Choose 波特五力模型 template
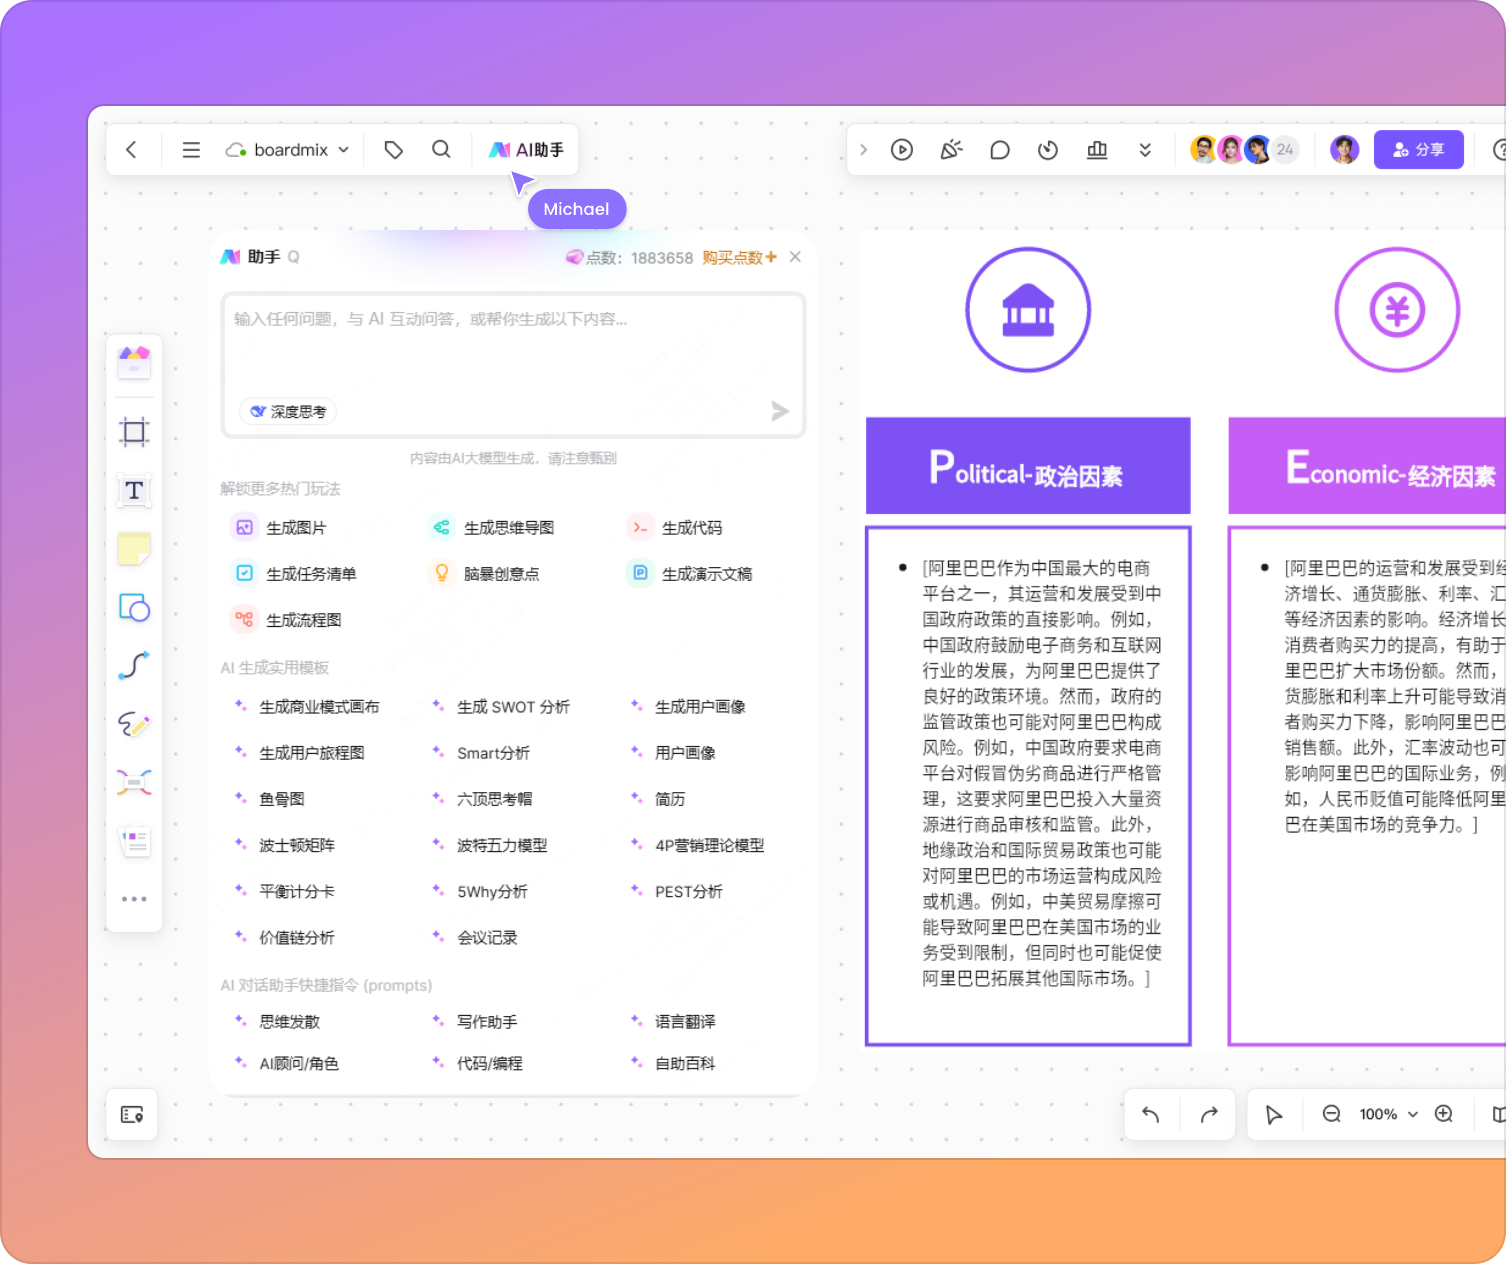Image resolution: width=1506 pixels, height=1264 pixels. tap(490, 845)
